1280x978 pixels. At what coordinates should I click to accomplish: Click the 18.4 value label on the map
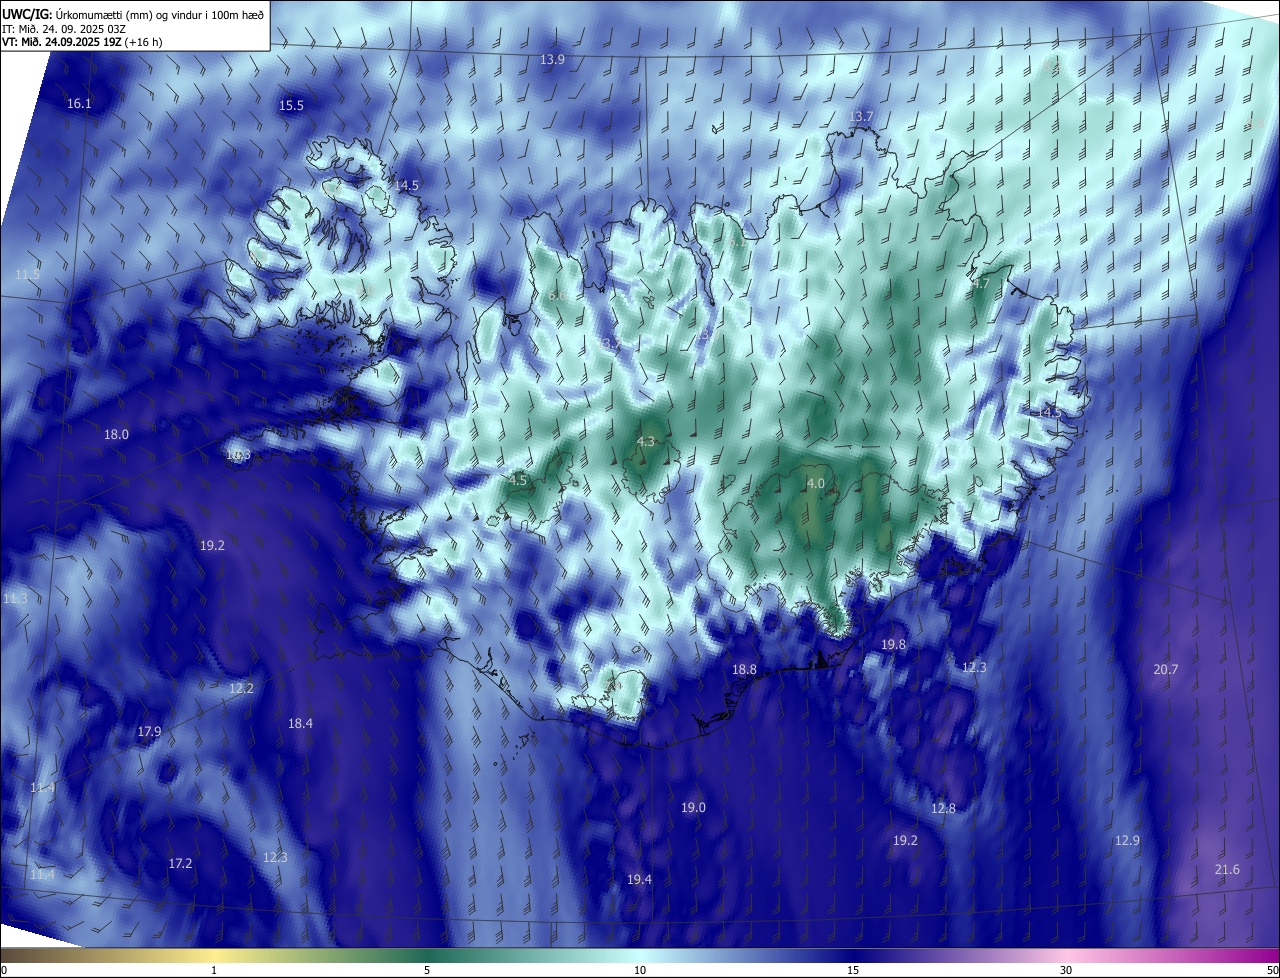pos(300,723)
